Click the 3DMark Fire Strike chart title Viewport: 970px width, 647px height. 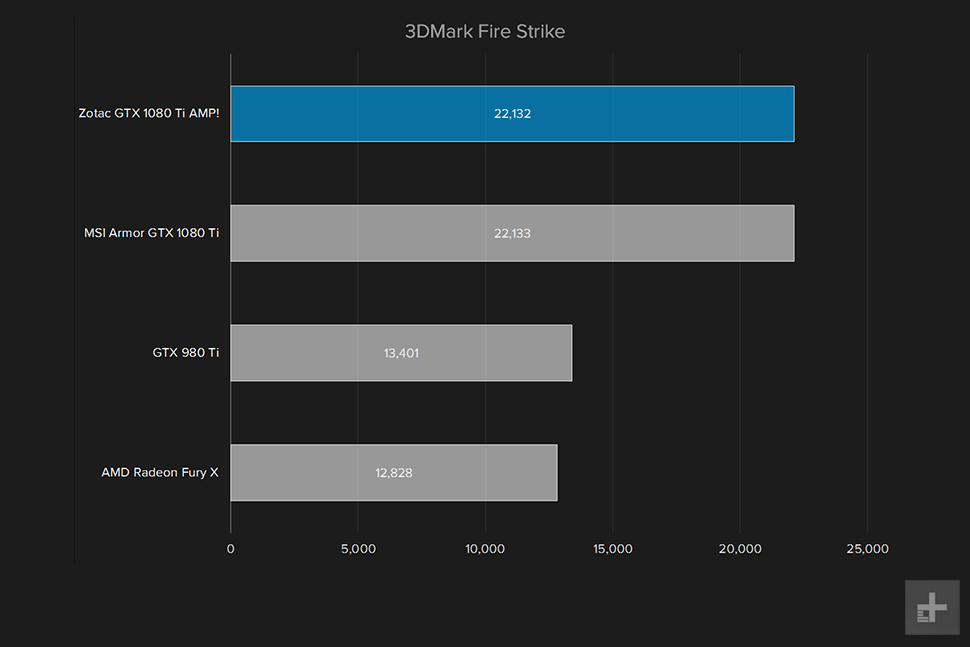485,32
